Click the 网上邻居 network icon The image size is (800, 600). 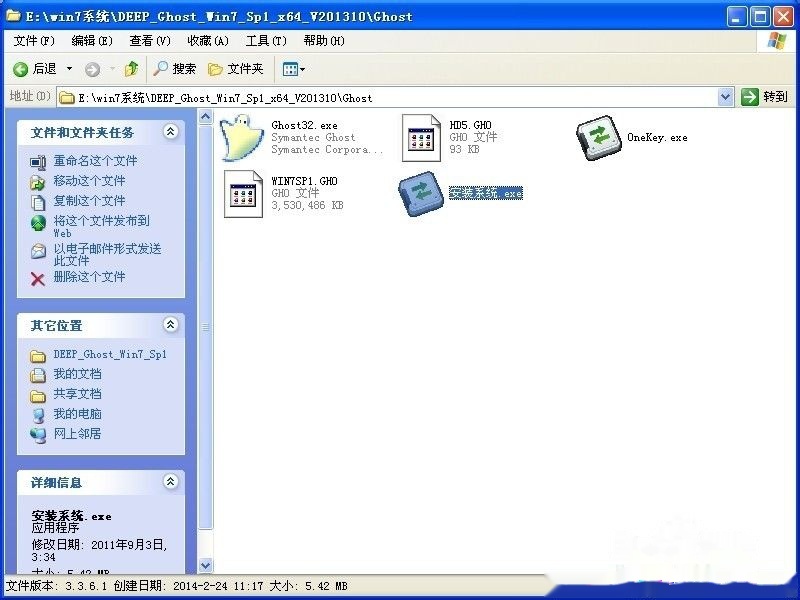(x=38, y=435)
